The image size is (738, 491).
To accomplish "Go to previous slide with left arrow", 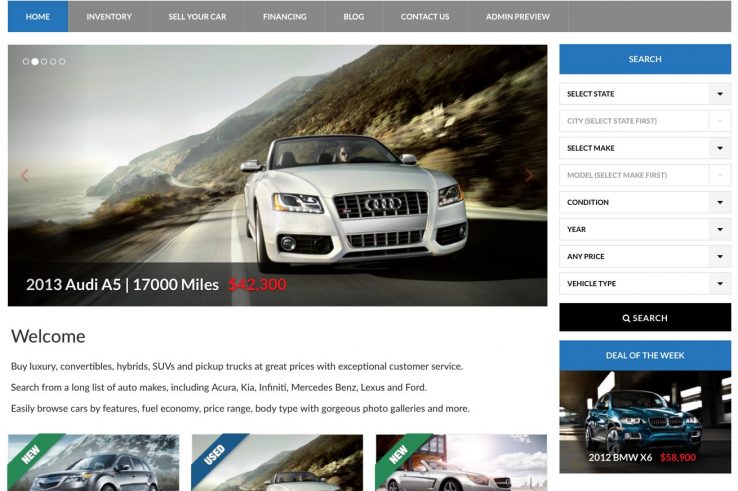I will (x=24, y=175).
